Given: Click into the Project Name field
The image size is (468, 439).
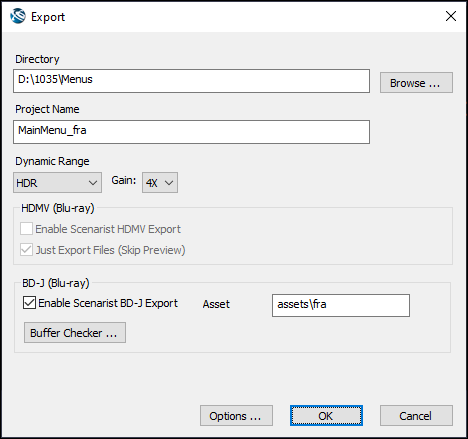Looking at the screenshot, I should pos(191,132).
